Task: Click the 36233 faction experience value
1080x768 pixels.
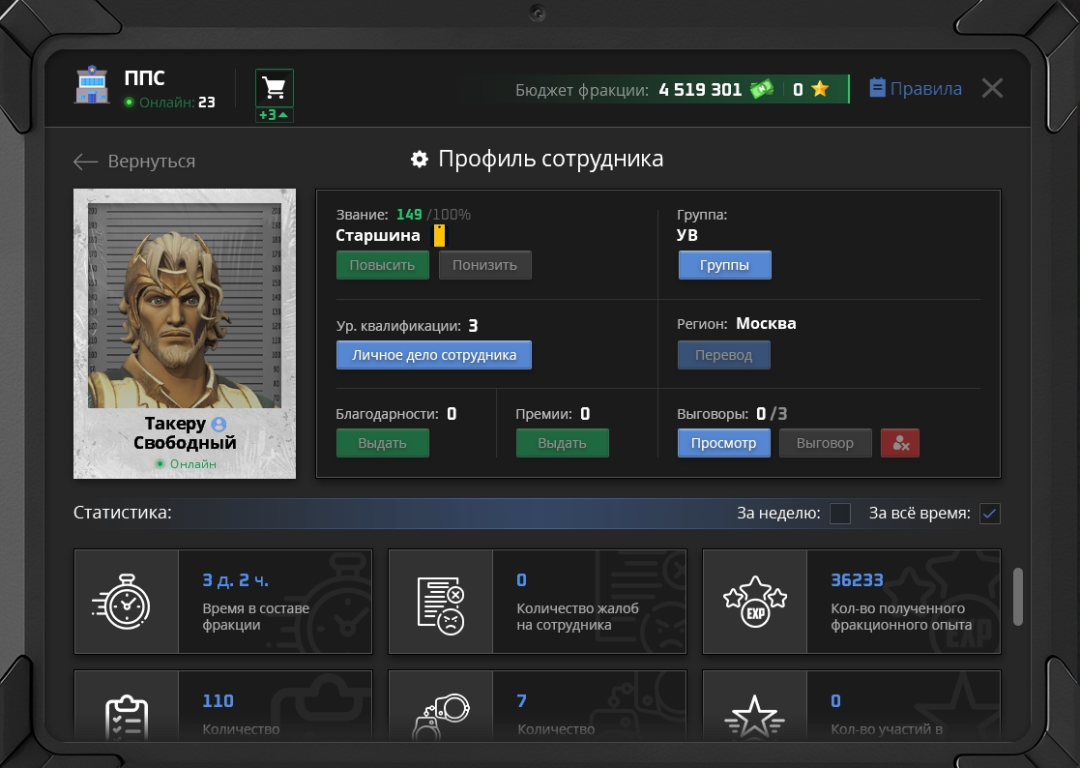Action: pyautogui.click(x=857, y=580)
